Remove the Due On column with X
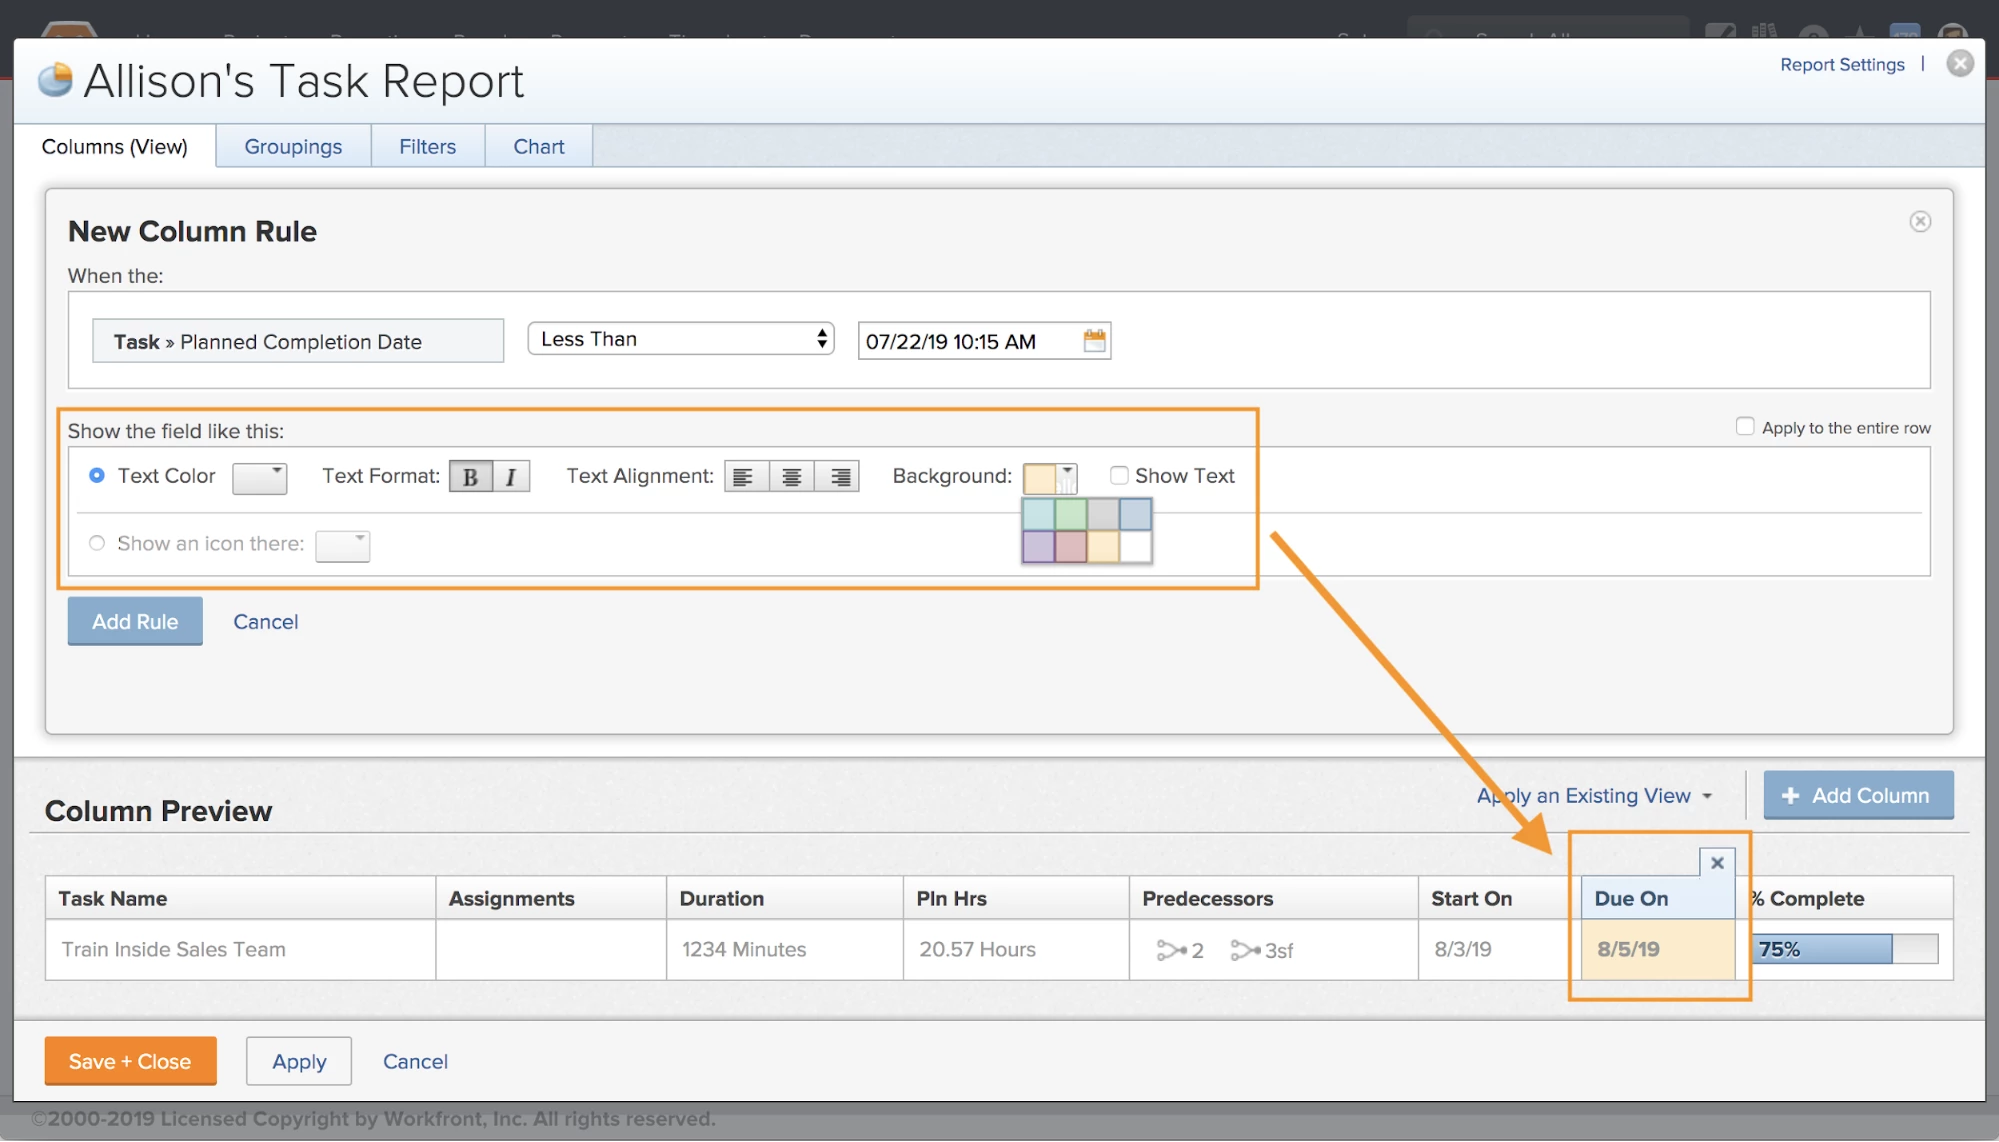Viewport: 1999px width, 1142px height. [x=1717, y=863]
